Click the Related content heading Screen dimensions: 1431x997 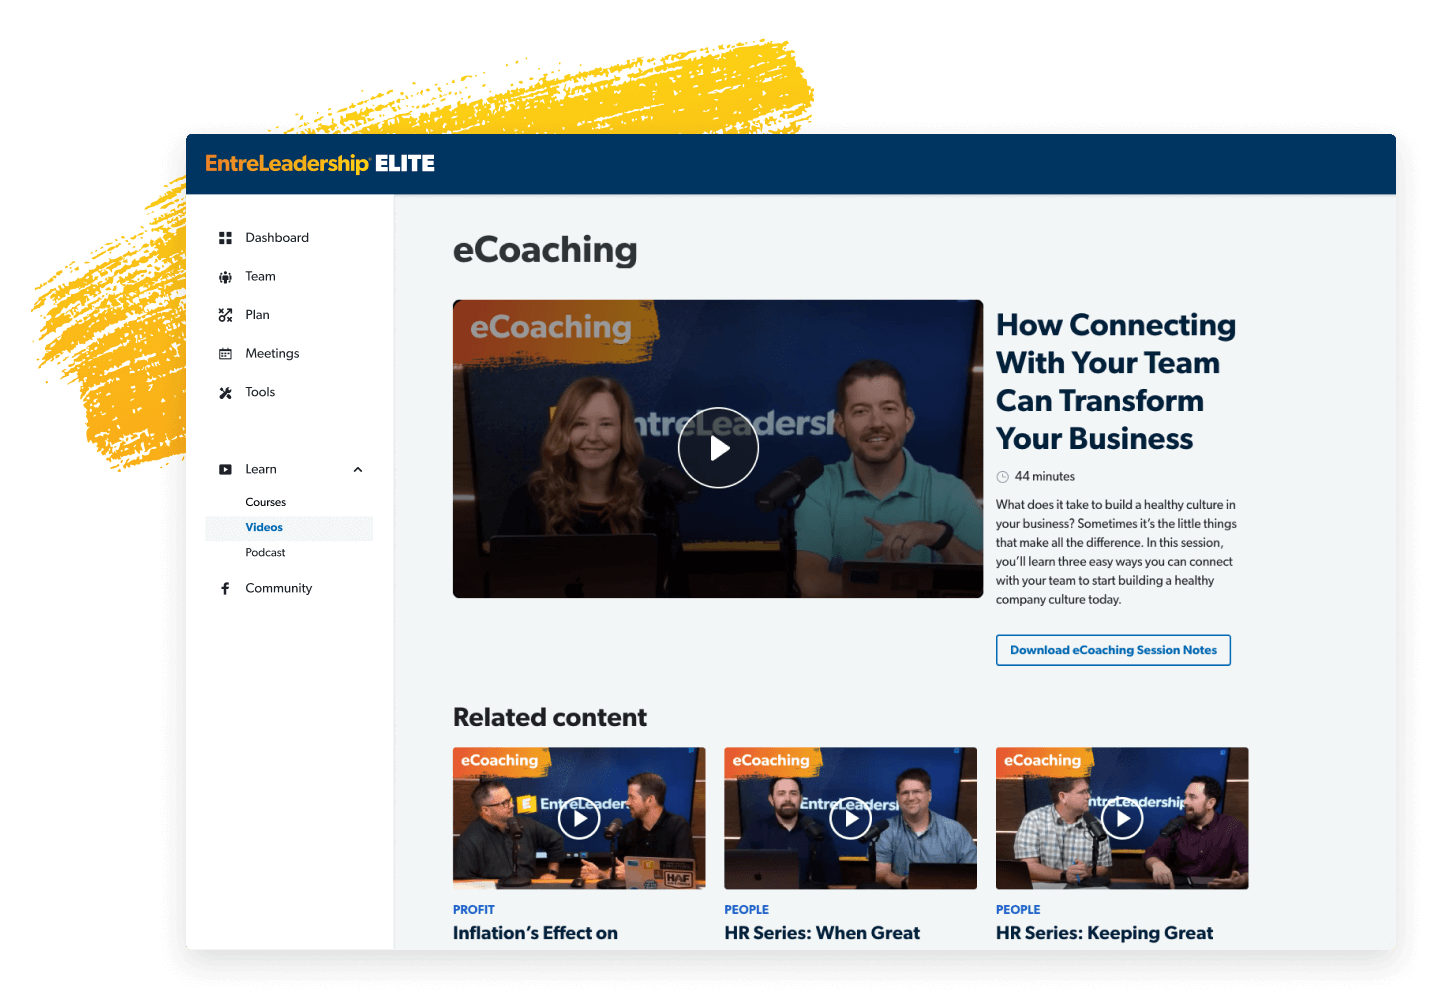coord(550,718)
